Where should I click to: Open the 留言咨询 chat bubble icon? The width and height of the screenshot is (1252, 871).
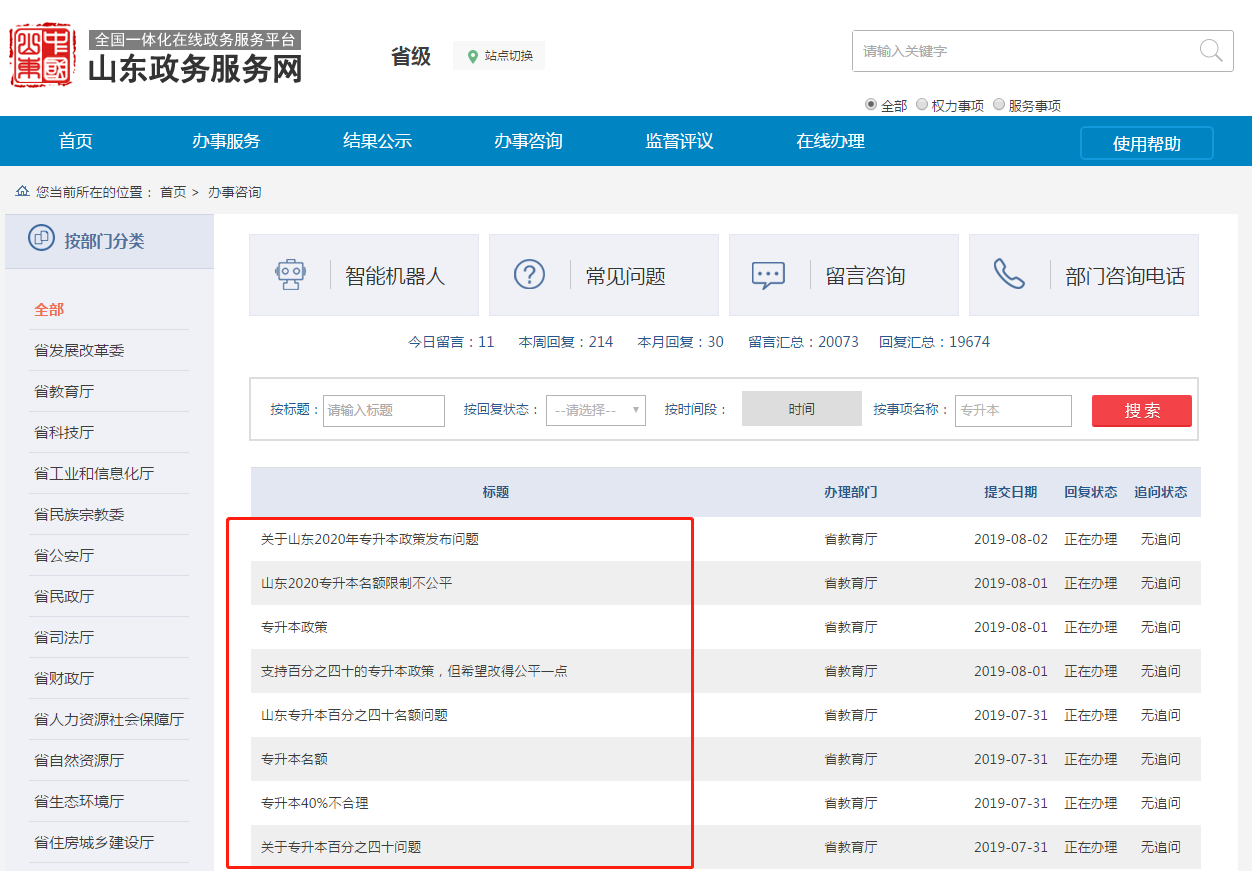click(768, 275)
